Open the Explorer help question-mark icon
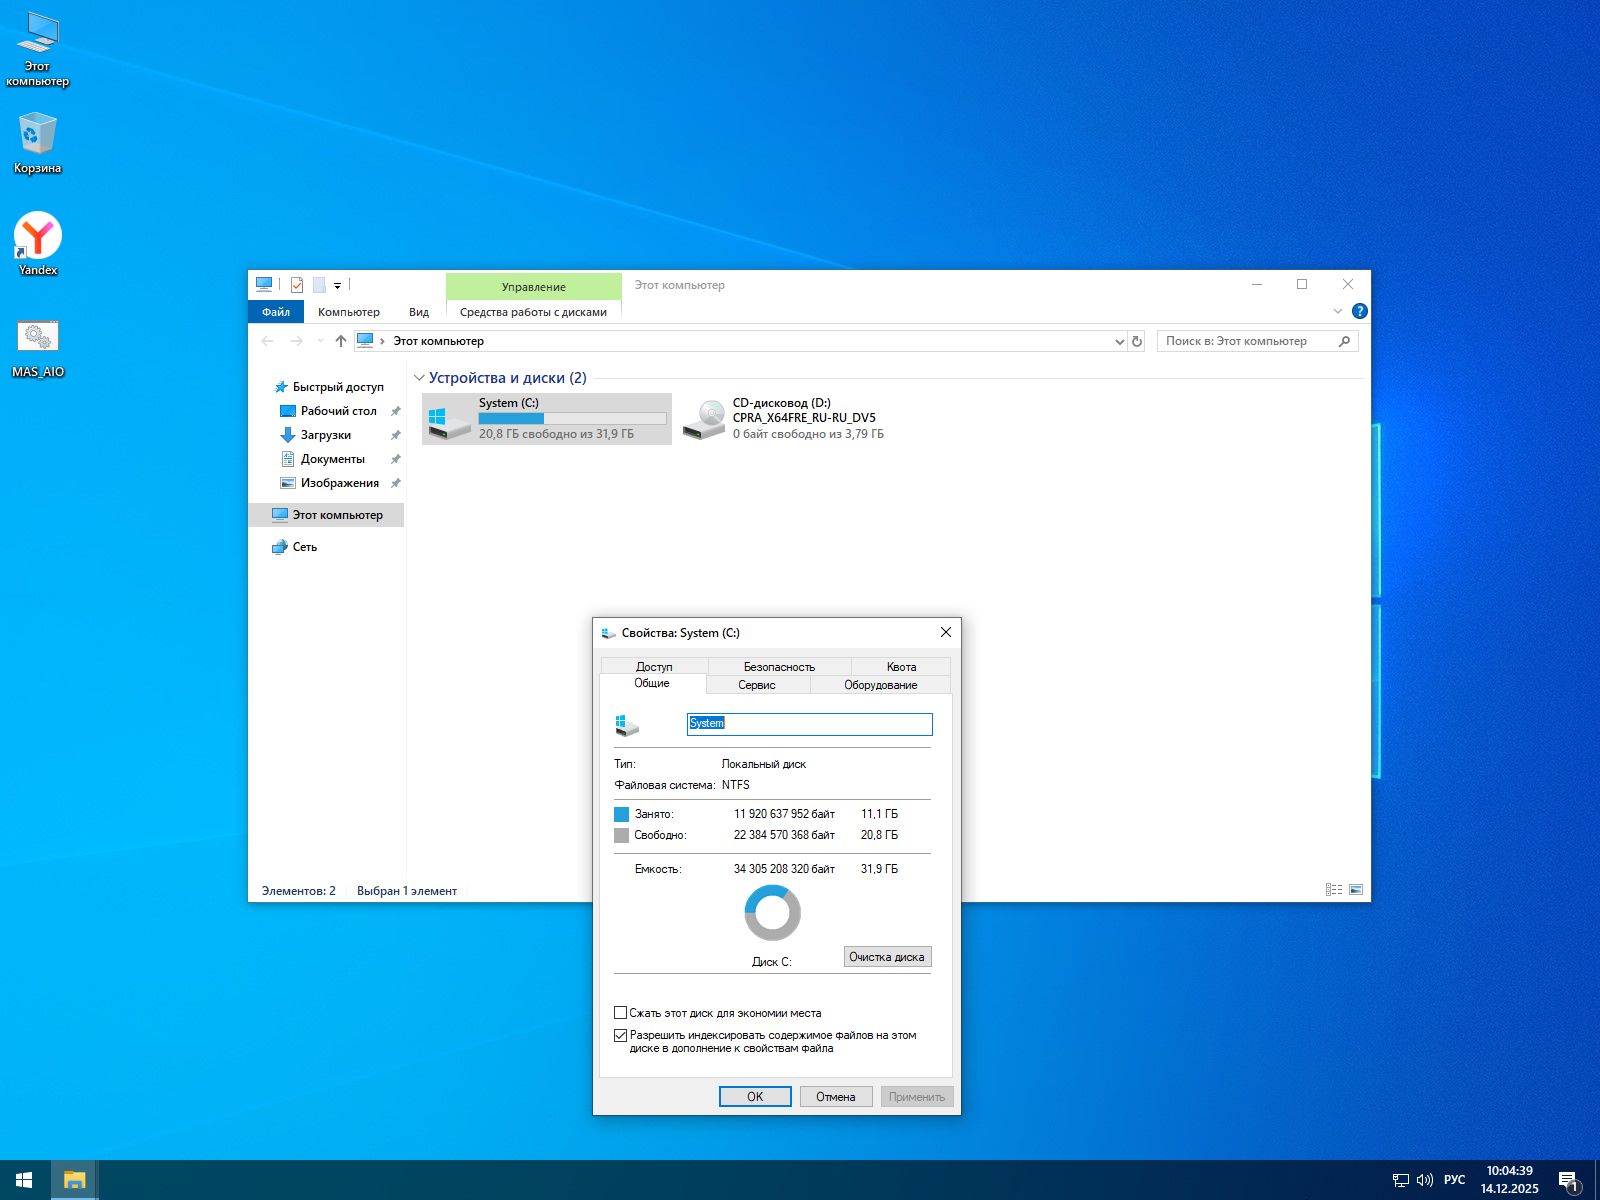The image size is (1600, 1200). pyautogui.click(x=1359, y=311)
